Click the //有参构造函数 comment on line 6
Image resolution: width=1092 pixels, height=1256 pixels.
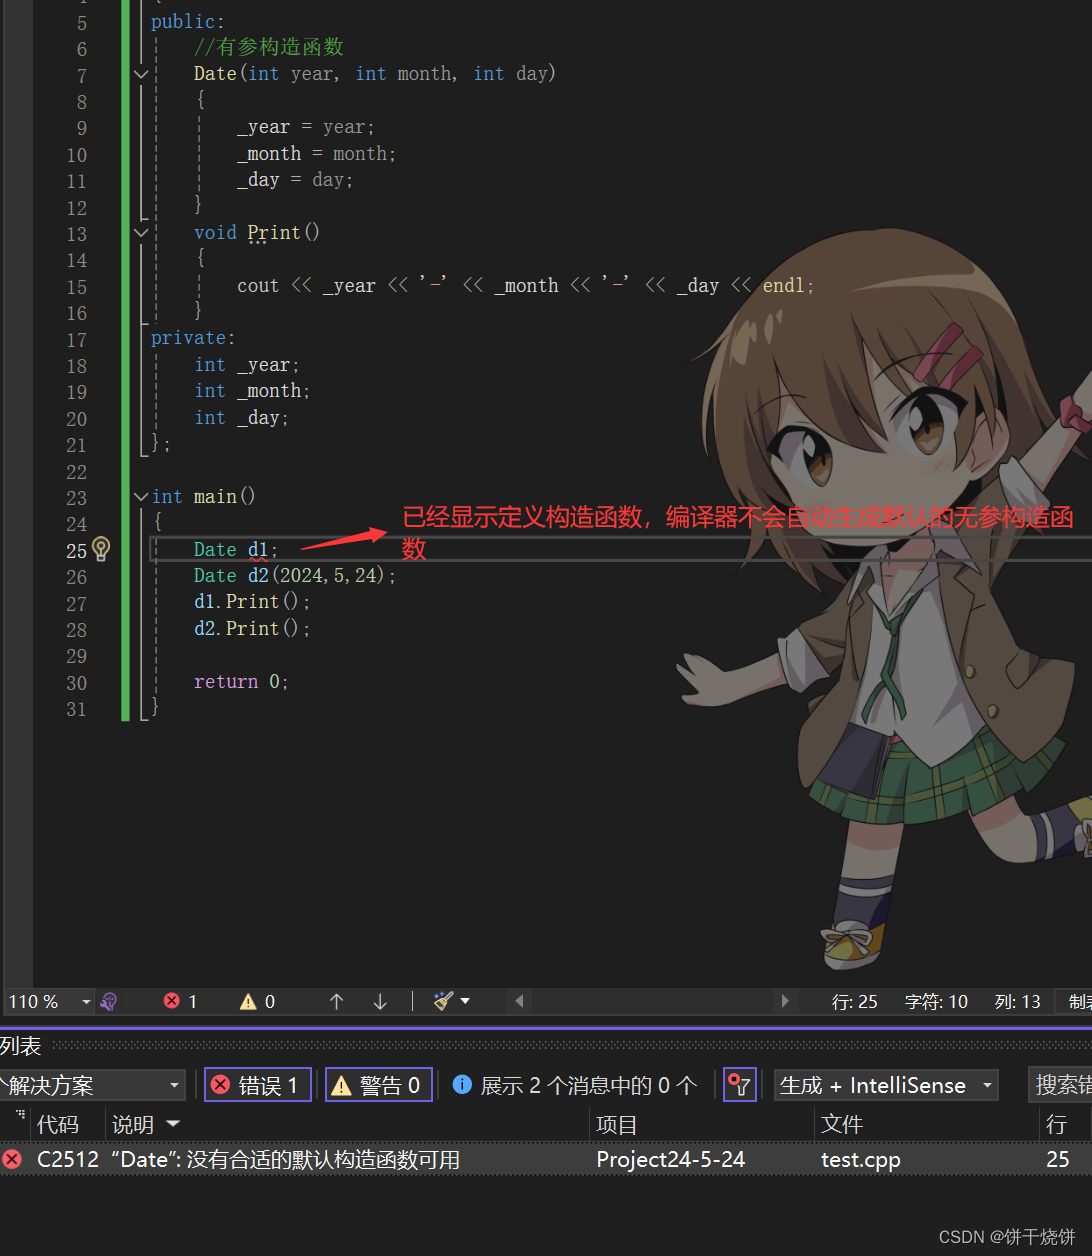click(269, 47)
